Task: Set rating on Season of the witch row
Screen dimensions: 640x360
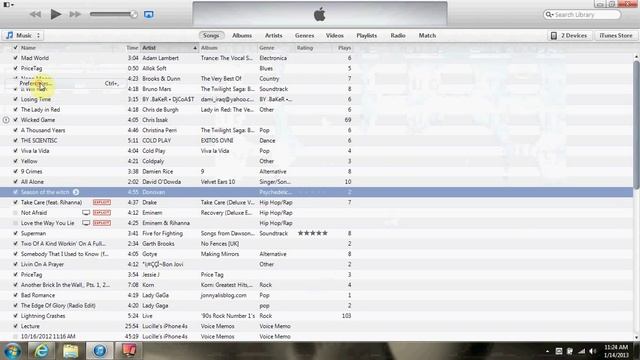Action: point(313,192)
